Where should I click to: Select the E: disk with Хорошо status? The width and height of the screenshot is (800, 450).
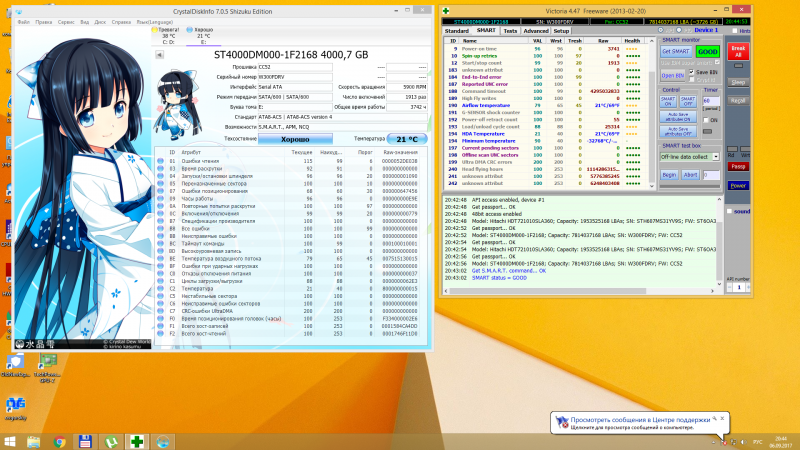click(x=203, y=36)
